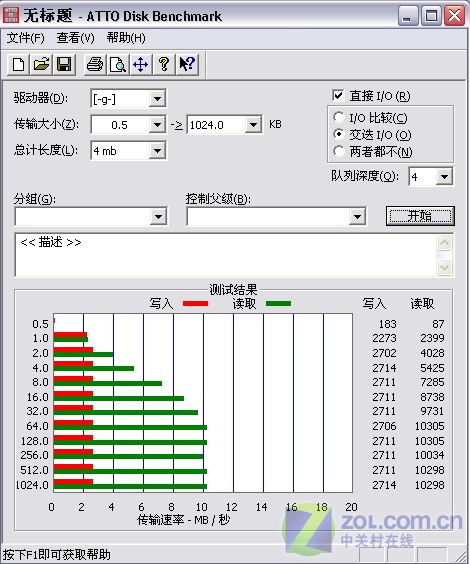The image size is (470, 564).
Task: Click the read value 10034
Action: (429, 455)
